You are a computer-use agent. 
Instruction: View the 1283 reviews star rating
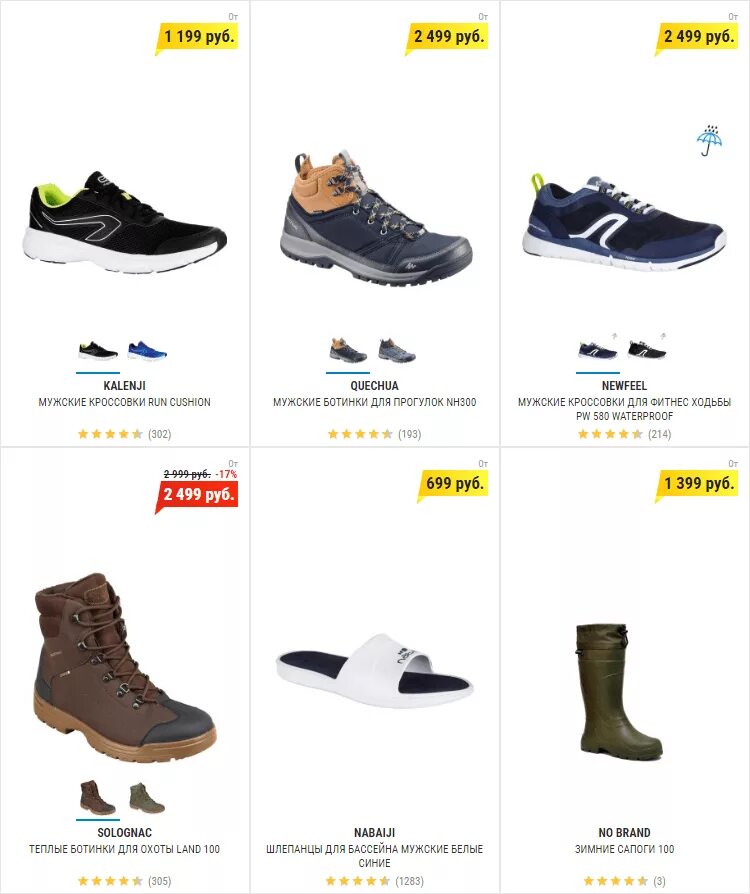point(374,881)
